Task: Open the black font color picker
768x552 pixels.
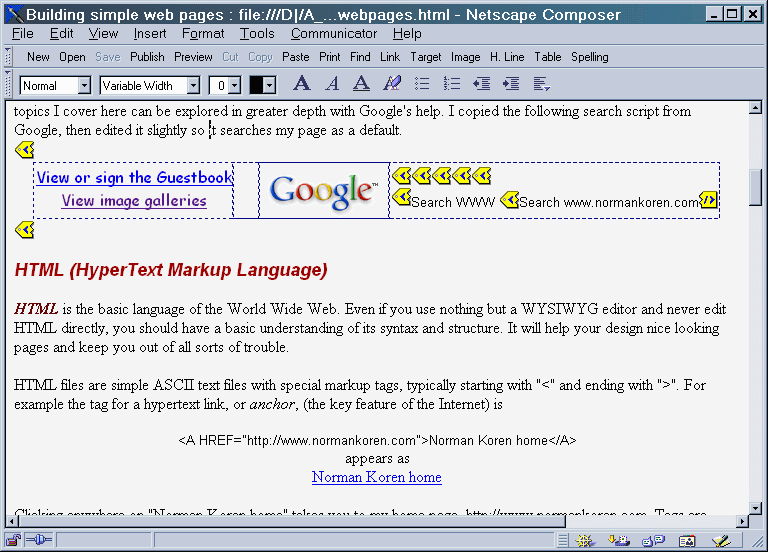Action: (263, 85)
